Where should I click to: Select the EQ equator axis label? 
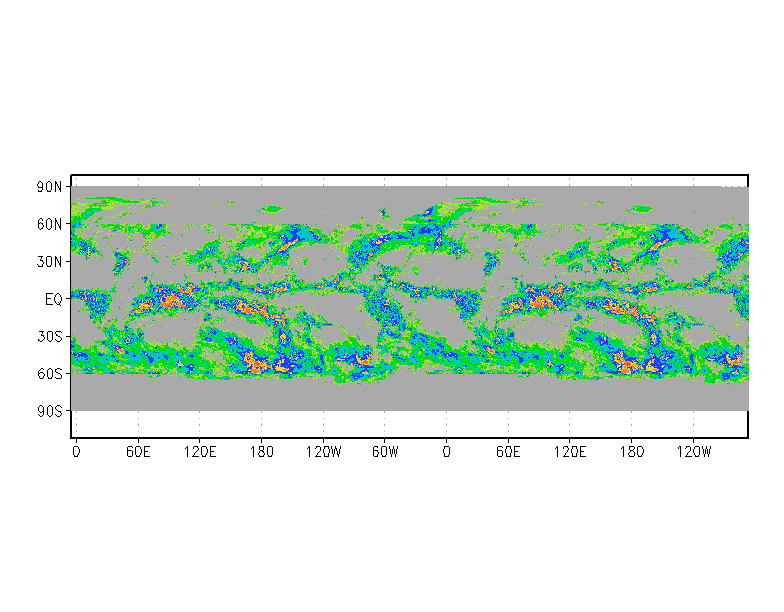pos(54,300)
